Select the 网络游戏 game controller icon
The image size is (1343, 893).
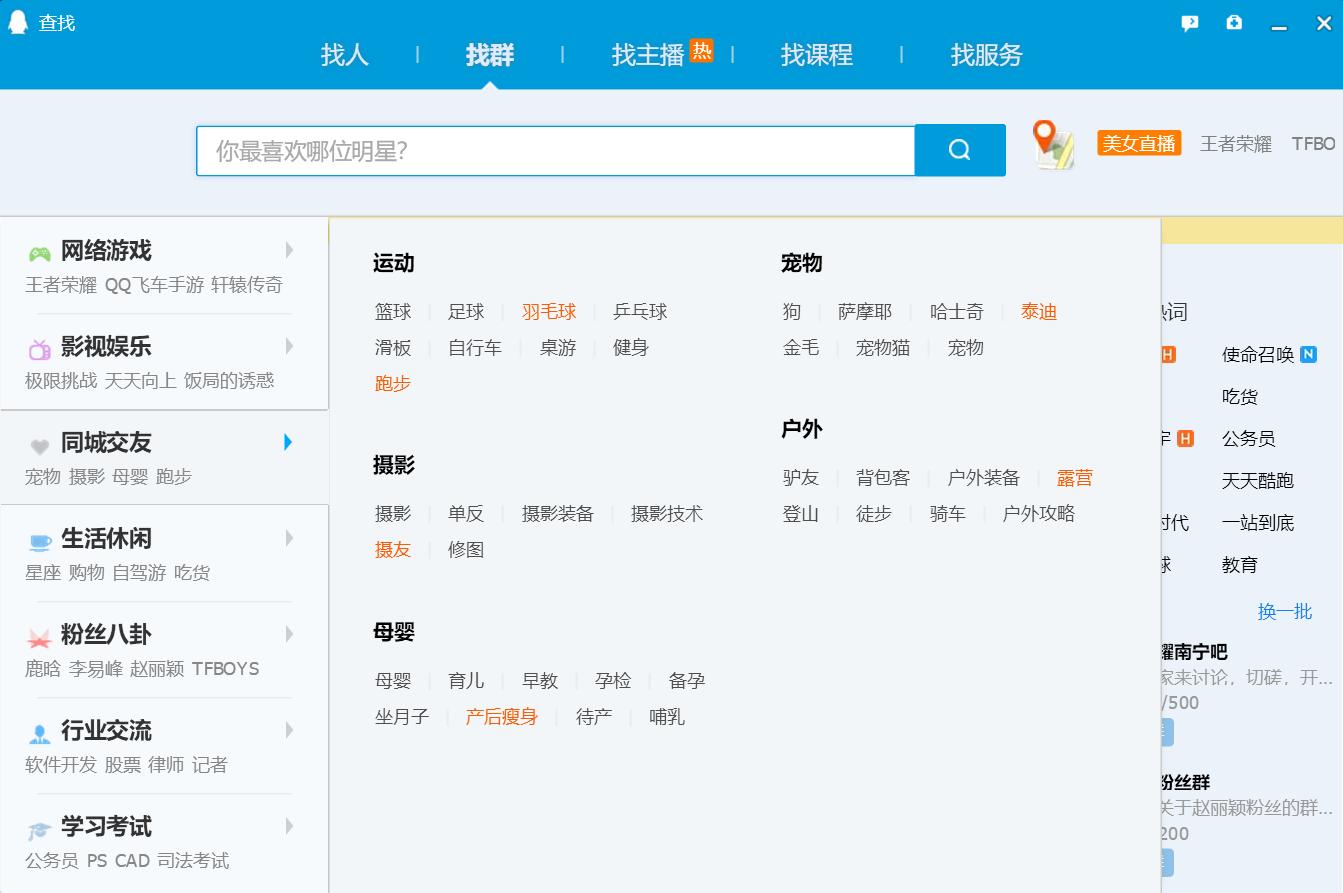[x=38, y=250]
